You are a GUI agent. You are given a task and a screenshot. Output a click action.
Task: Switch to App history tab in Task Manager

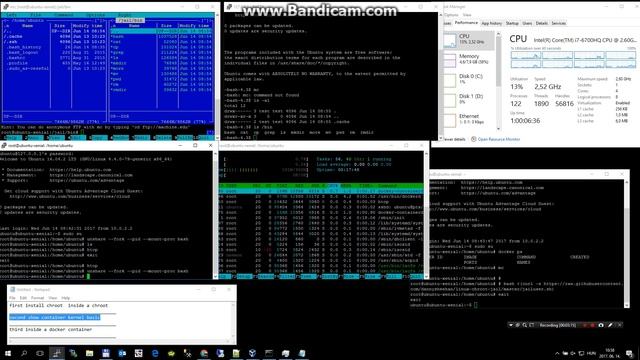click(492, 23)
